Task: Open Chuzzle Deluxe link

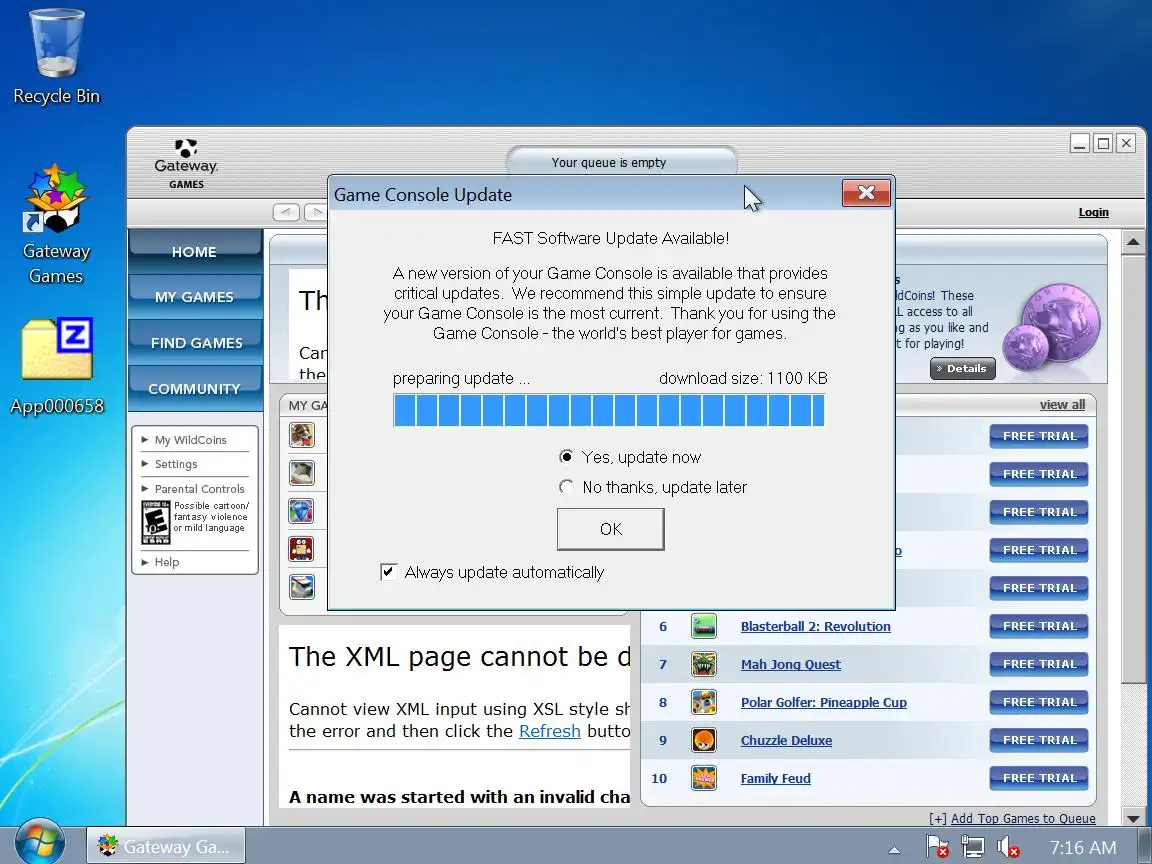Action: tap(786, 741)
